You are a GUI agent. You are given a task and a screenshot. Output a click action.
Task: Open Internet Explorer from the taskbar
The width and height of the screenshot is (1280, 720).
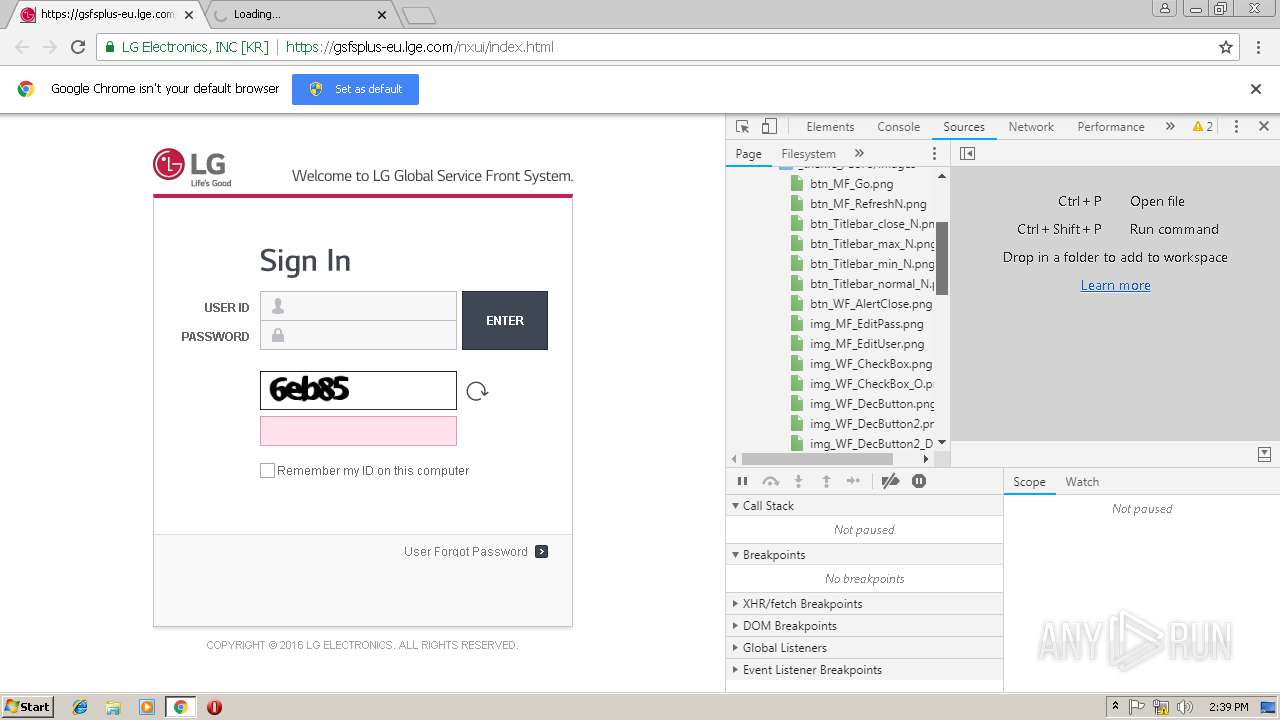80,707
